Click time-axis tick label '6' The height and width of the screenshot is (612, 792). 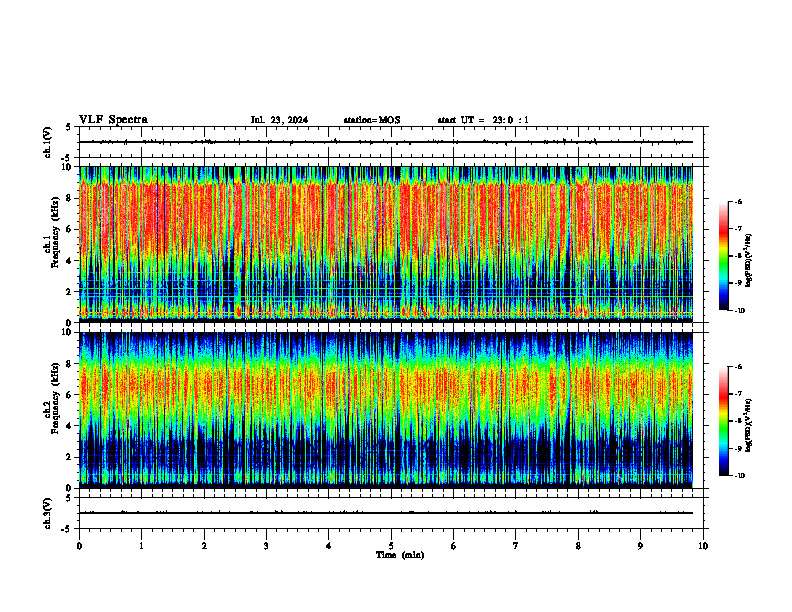[x=454, y=546]
